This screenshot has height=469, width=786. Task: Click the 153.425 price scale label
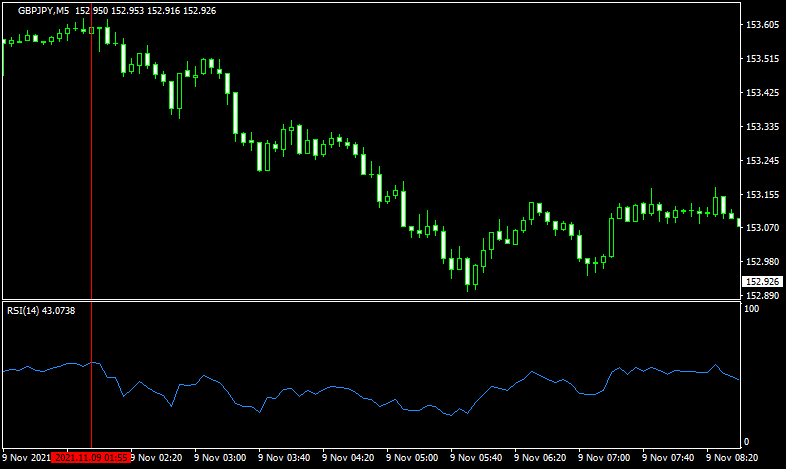(x=762, y=93)
